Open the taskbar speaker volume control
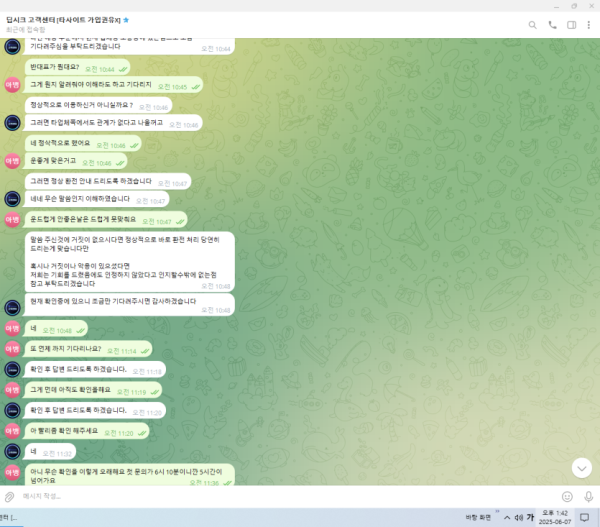600x527 pixels. click(x=518, y=518)
